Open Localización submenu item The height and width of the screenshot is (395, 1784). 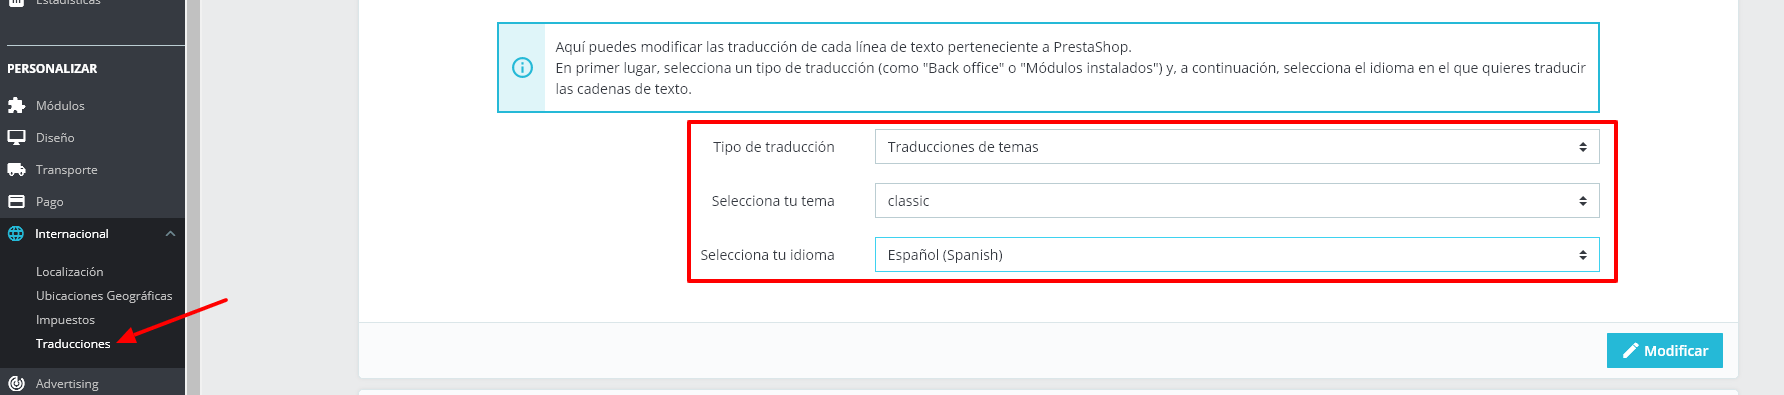[x=69, y=272]
